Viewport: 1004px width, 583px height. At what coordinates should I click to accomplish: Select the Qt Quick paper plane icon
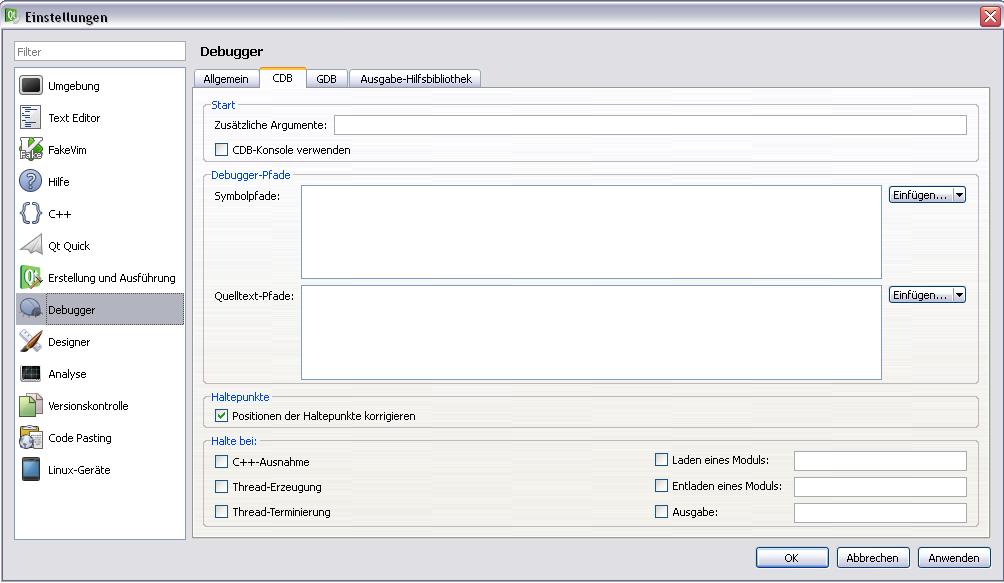coord(31,245)
